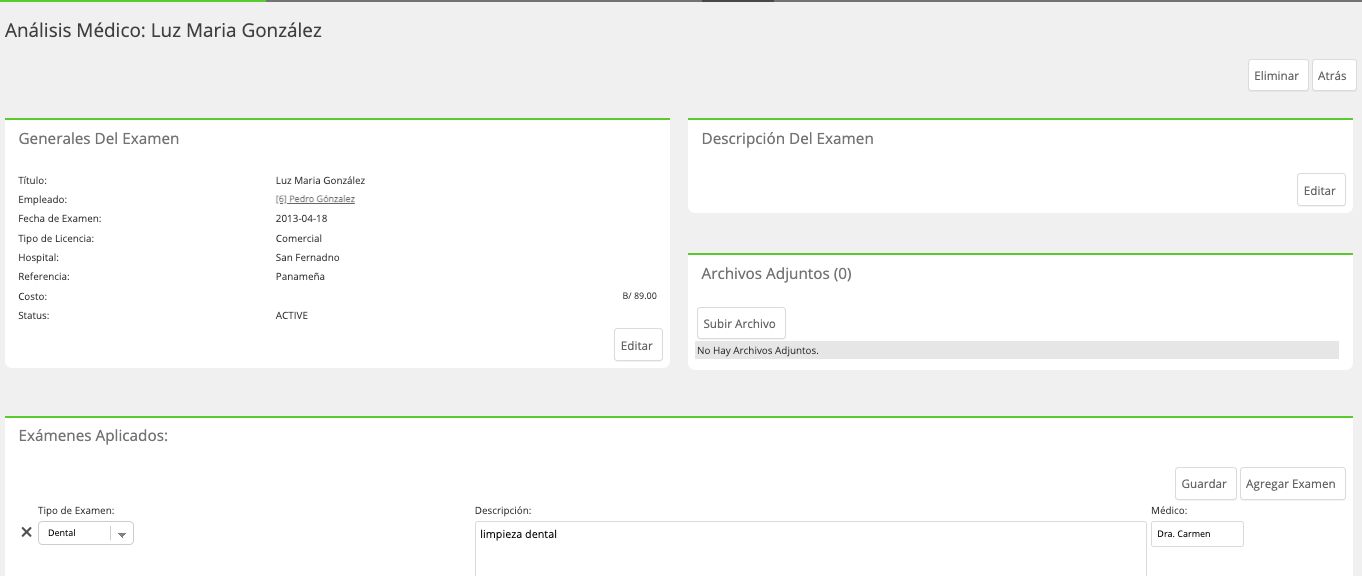
Task: Click Agregar Examen button
Action: click(x=1292, y=483)
